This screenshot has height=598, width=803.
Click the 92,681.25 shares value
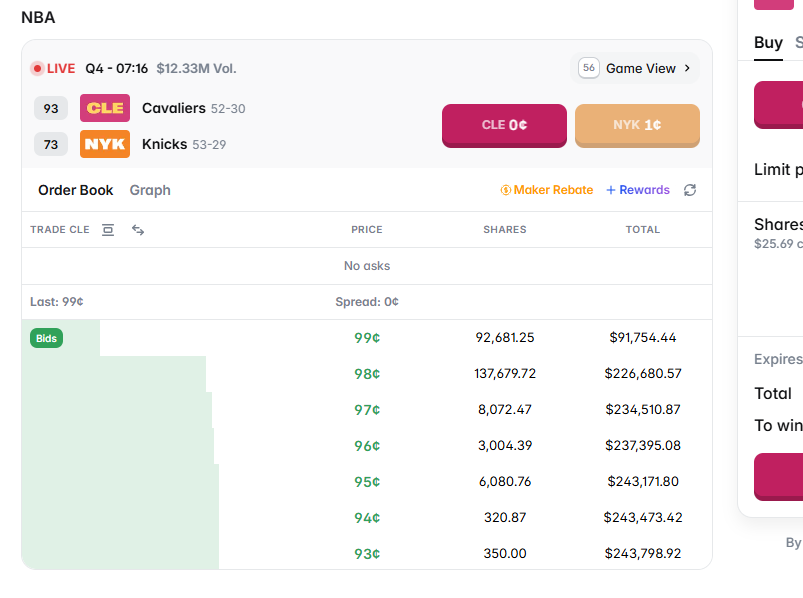click(x=505, y=337)
